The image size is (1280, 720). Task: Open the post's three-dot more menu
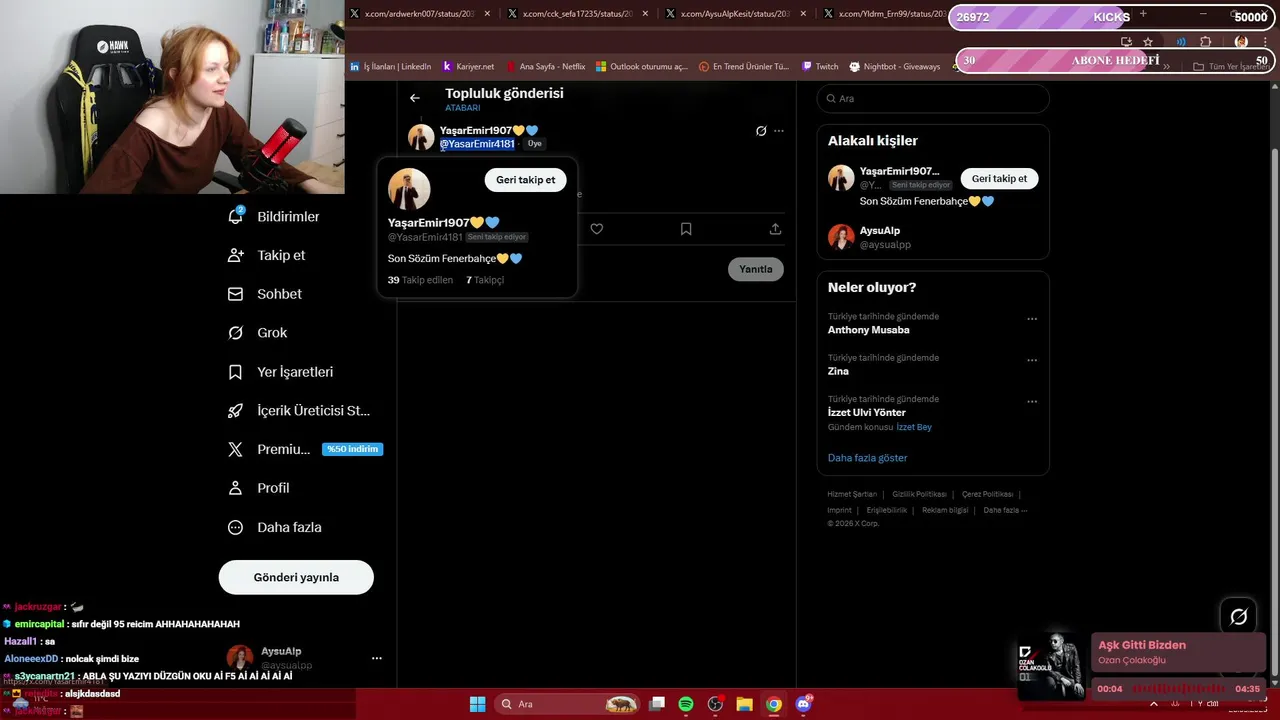coord(779,131)
